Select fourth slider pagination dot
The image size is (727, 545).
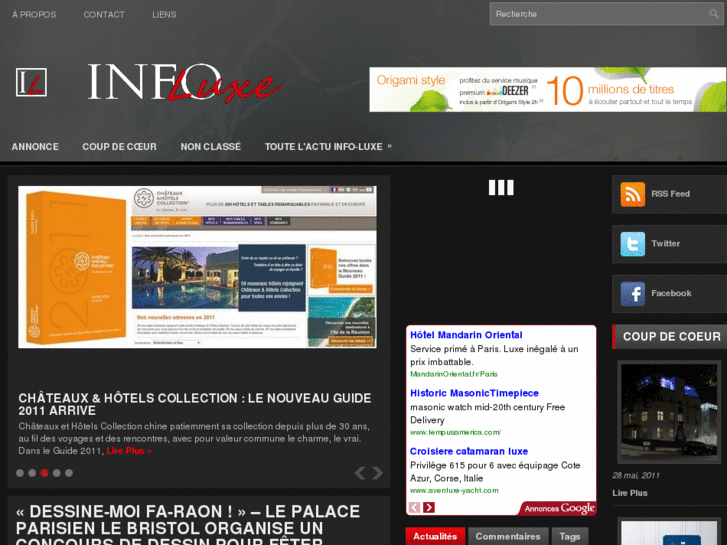pyautogui.click(x=57, y=473)
